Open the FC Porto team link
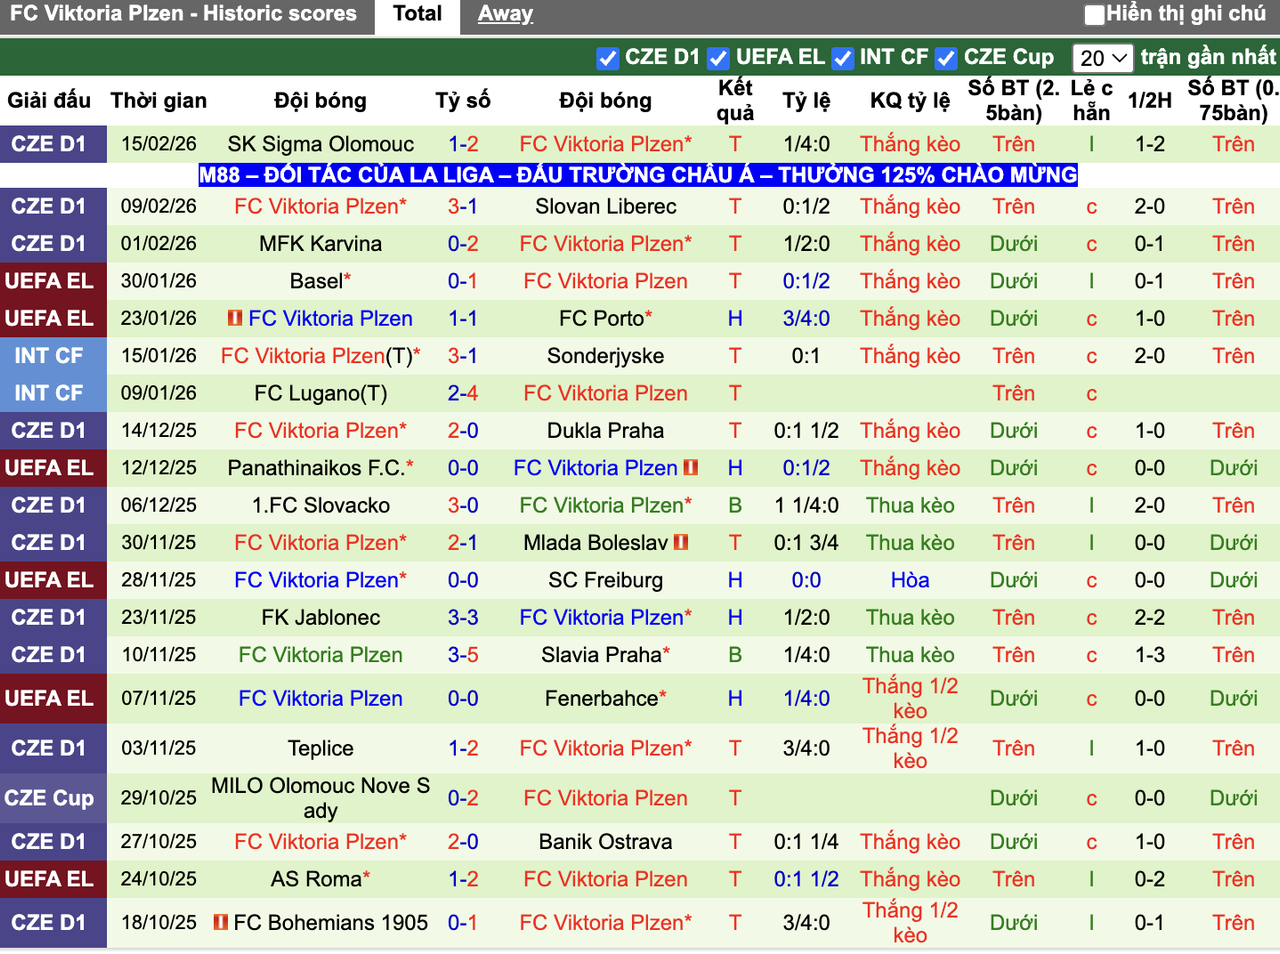1280x954 pixels. click(598, 318)
